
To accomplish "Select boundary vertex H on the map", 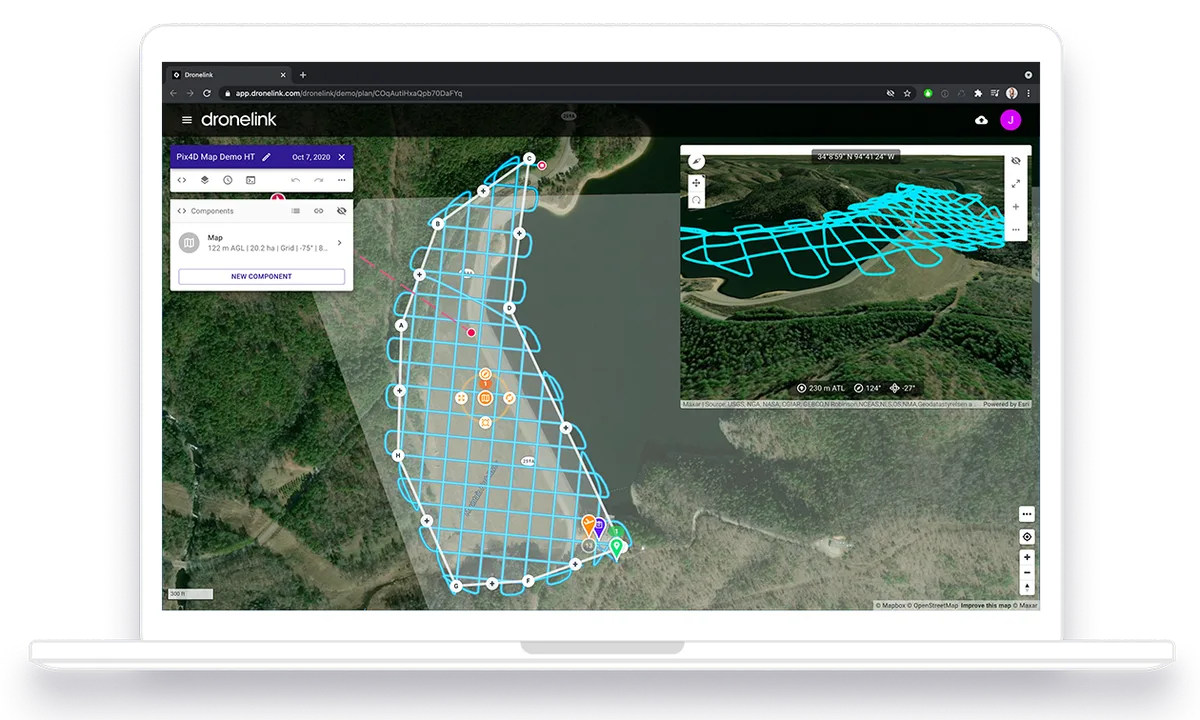I will click(x=397, y=456).
